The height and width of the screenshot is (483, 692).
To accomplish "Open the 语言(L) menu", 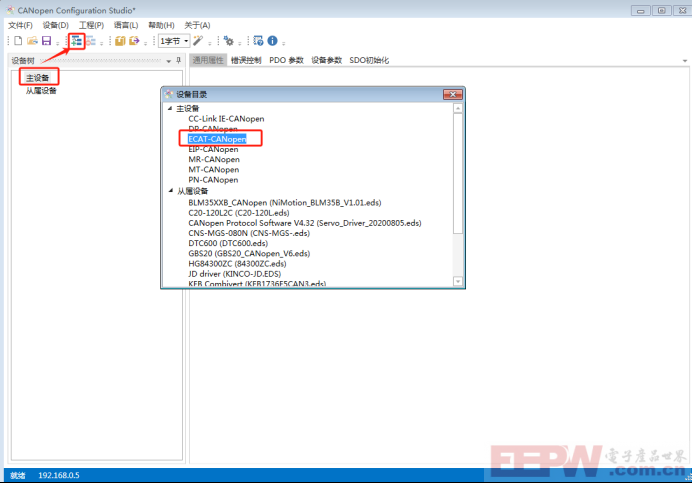I will pos(126,25).
